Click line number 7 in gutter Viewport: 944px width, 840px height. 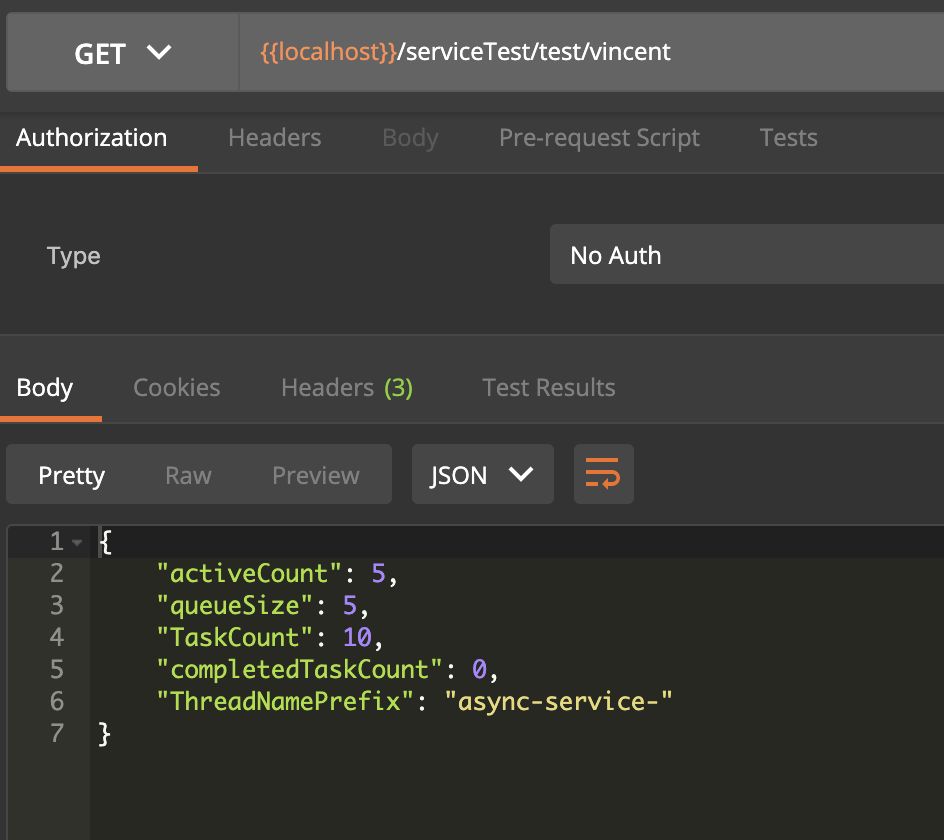(x=57, y=733)
